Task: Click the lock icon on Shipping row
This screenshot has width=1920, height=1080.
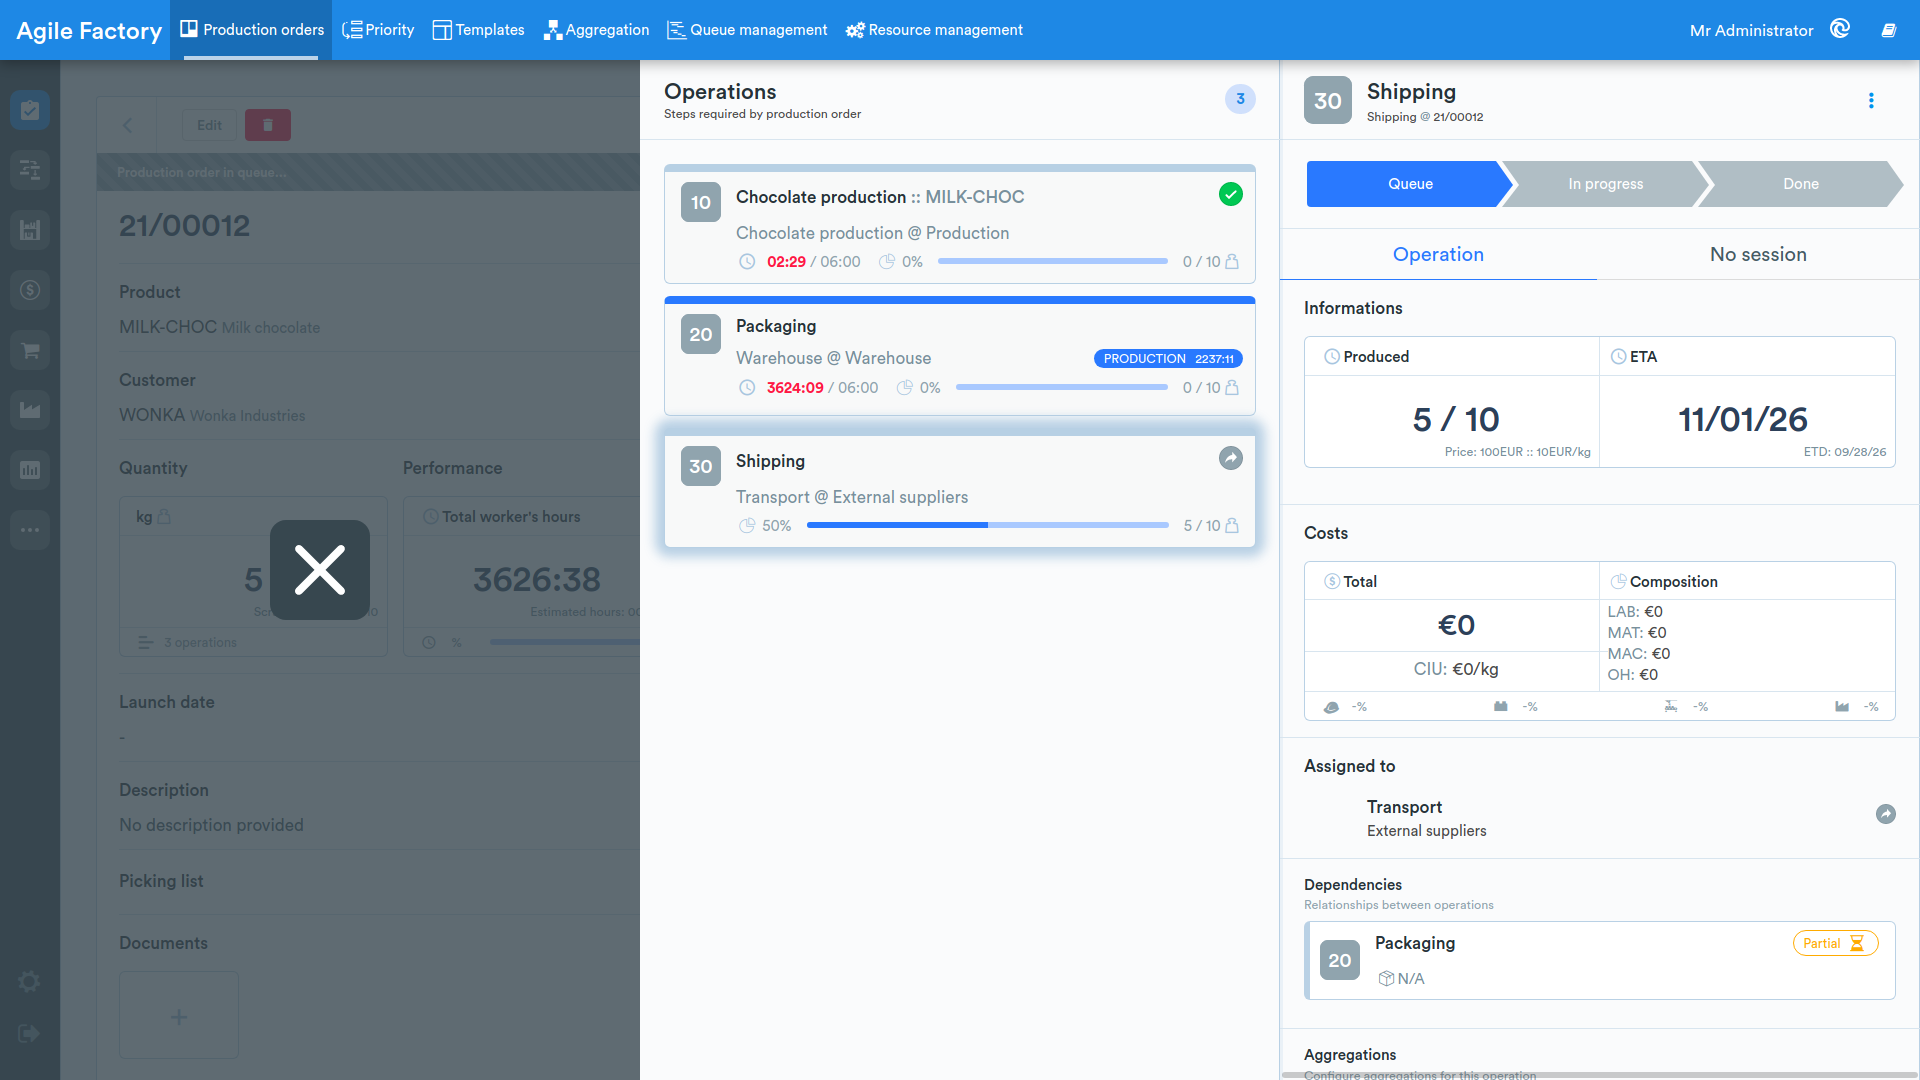Action: tap(1232, 525)
